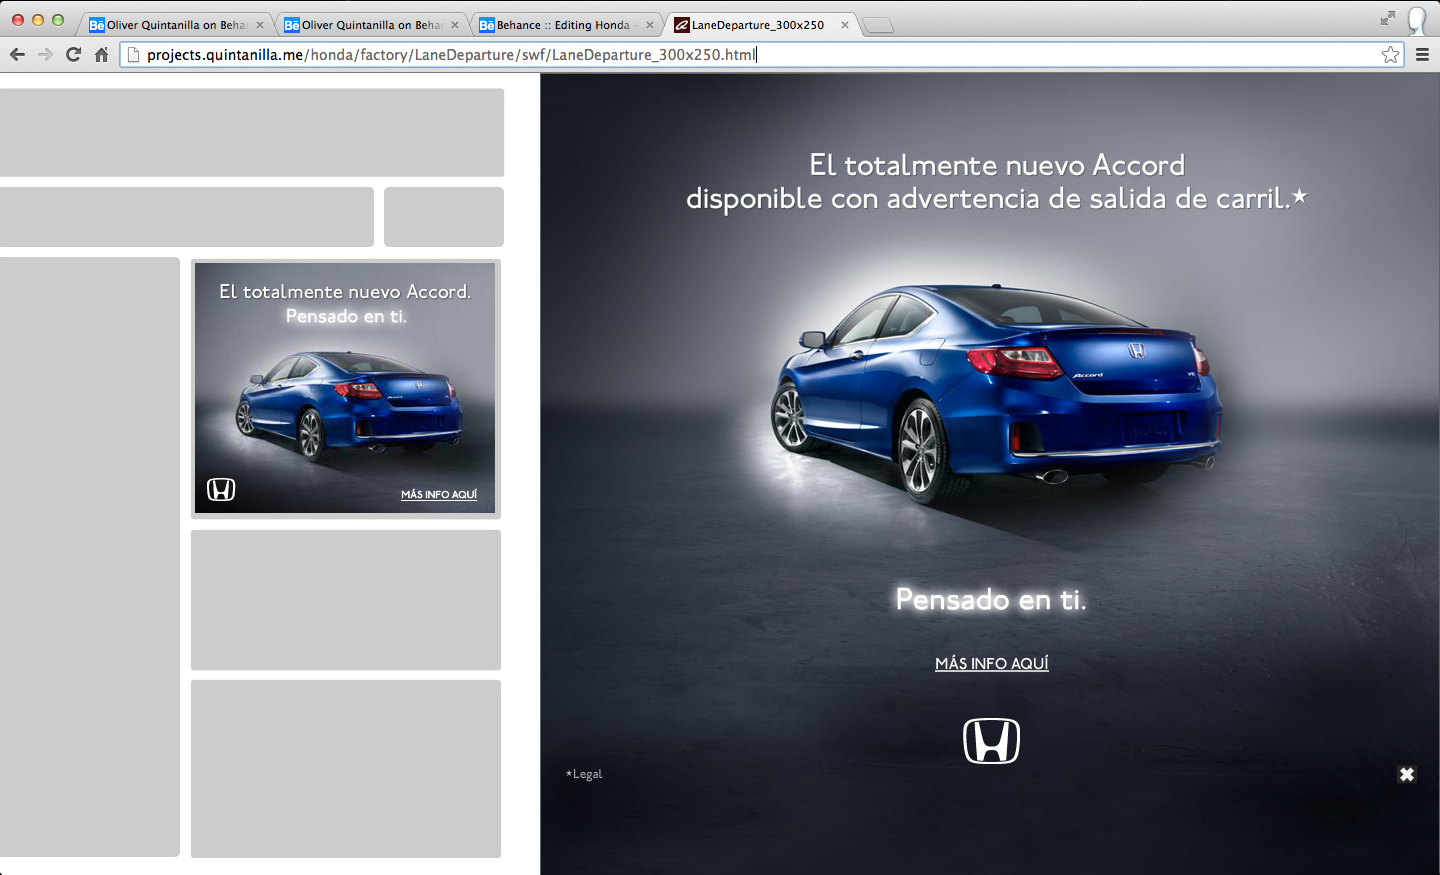This screenshot has height=875, width=1440.
Task: Close the LaneDeparture_300x250 tab
Action: (845, 25)
